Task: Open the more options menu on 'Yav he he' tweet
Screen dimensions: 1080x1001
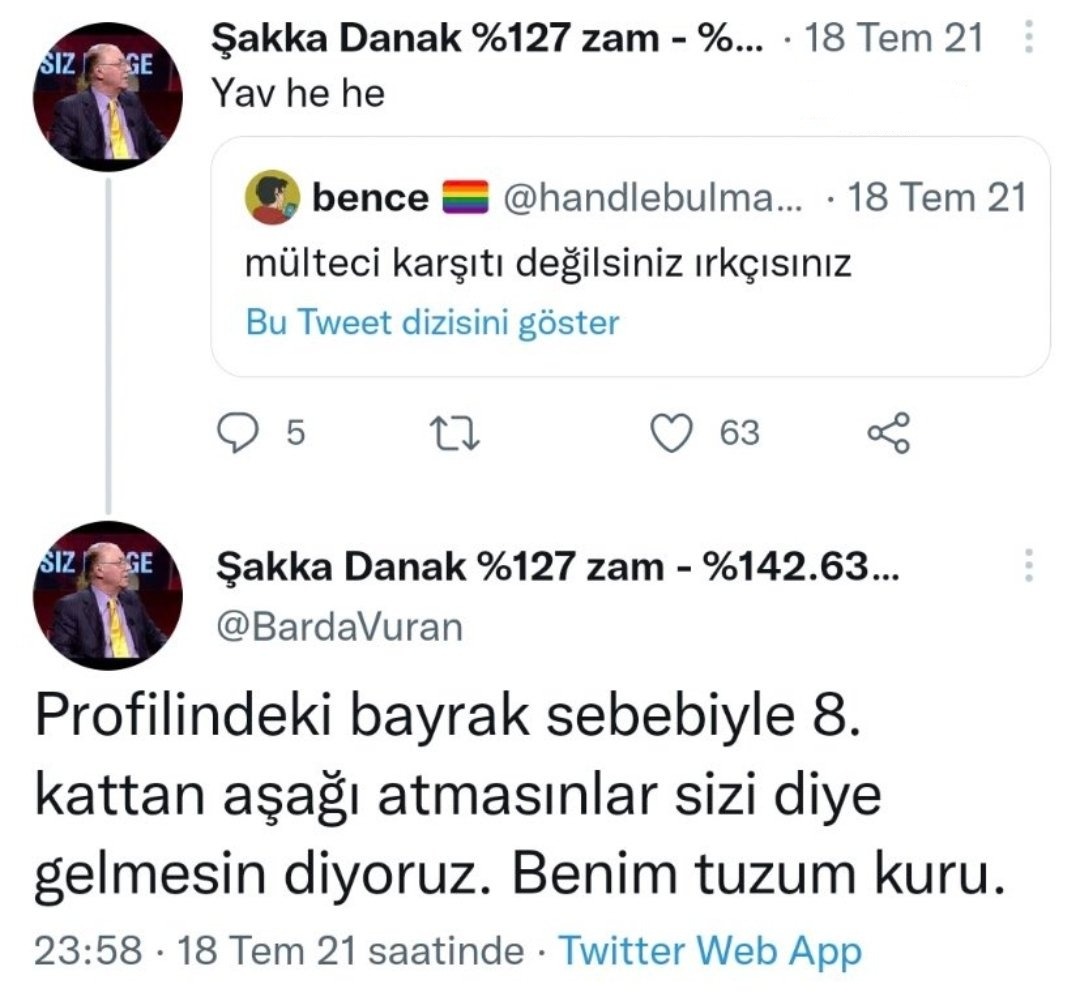Action: coord(1031,41)
